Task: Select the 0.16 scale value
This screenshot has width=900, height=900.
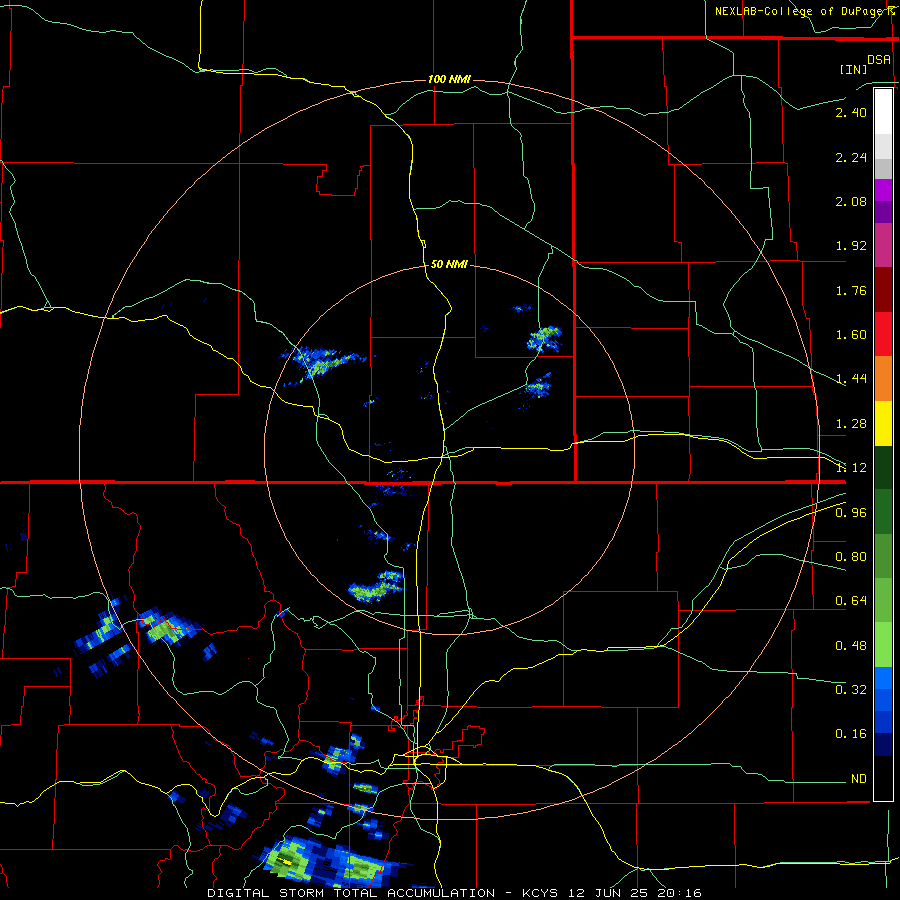Action: point(851,734)
